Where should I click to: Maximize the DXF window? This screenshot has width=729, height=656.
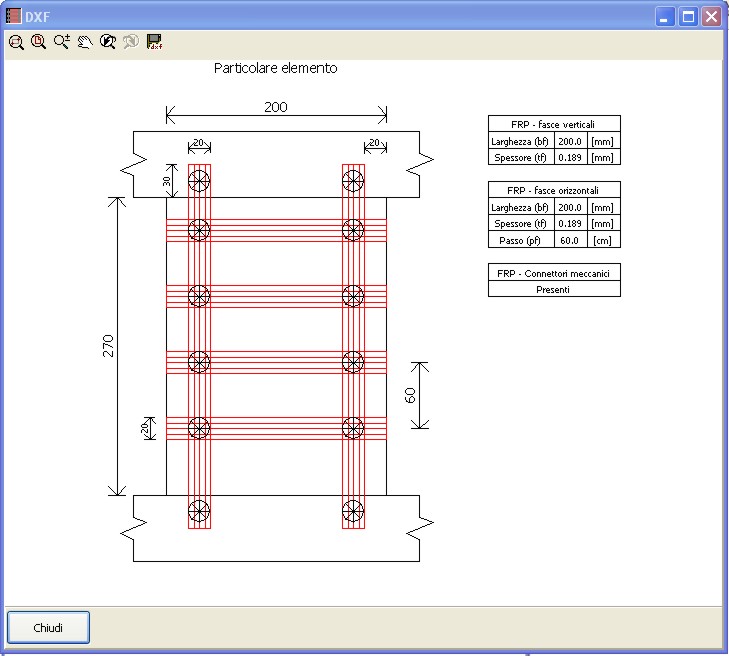pyautogui.click(x=688, y=17)
